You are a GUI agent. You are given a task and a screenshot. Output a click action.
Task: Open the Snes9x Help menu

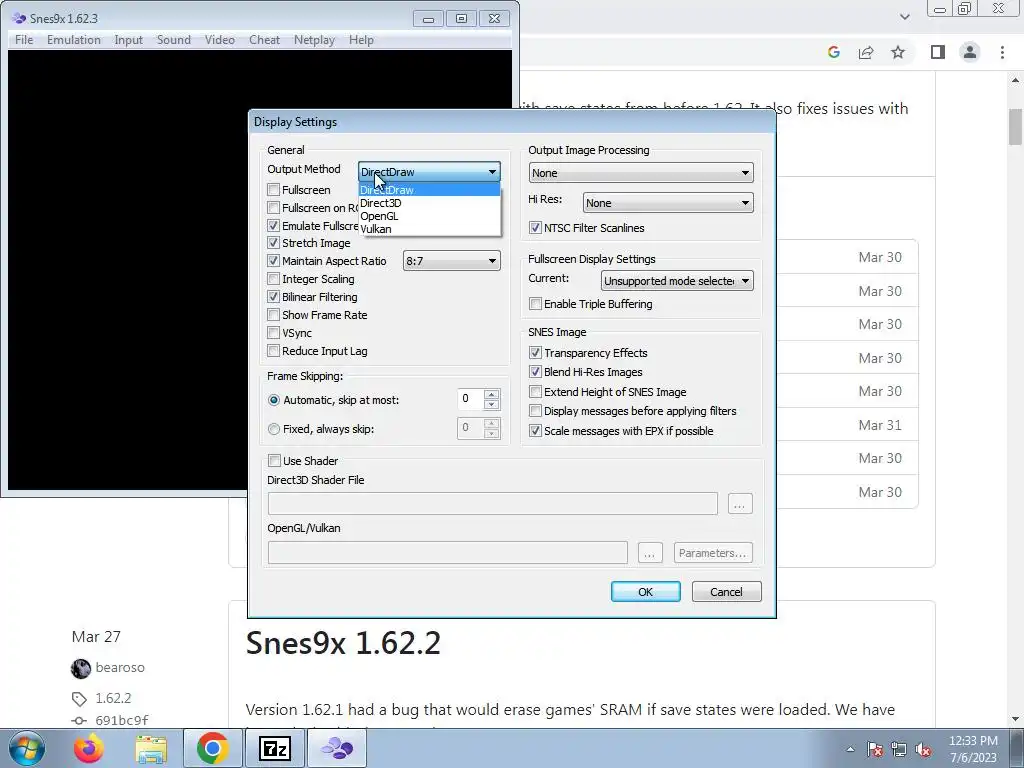coord(361,40)
